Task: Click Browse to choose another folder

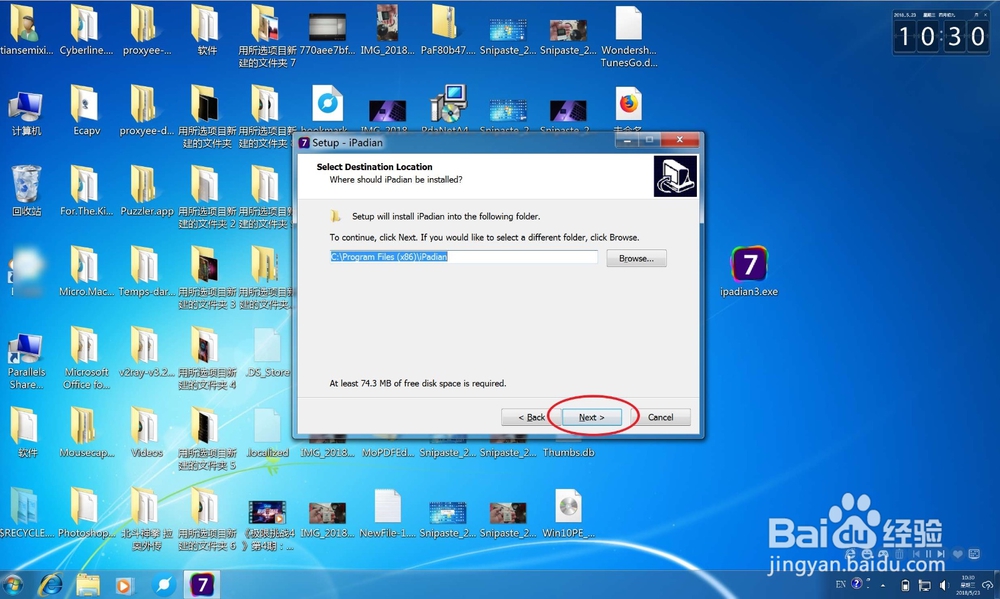Action: point(636,258)
